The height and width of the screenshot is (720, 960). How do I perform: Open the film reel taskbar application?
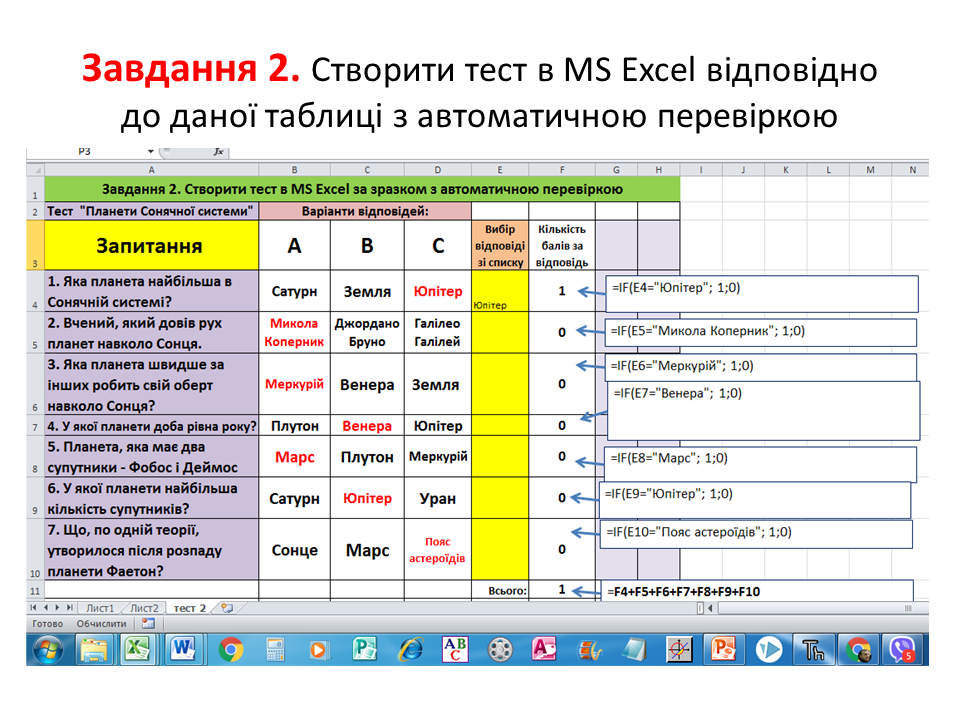500,650
